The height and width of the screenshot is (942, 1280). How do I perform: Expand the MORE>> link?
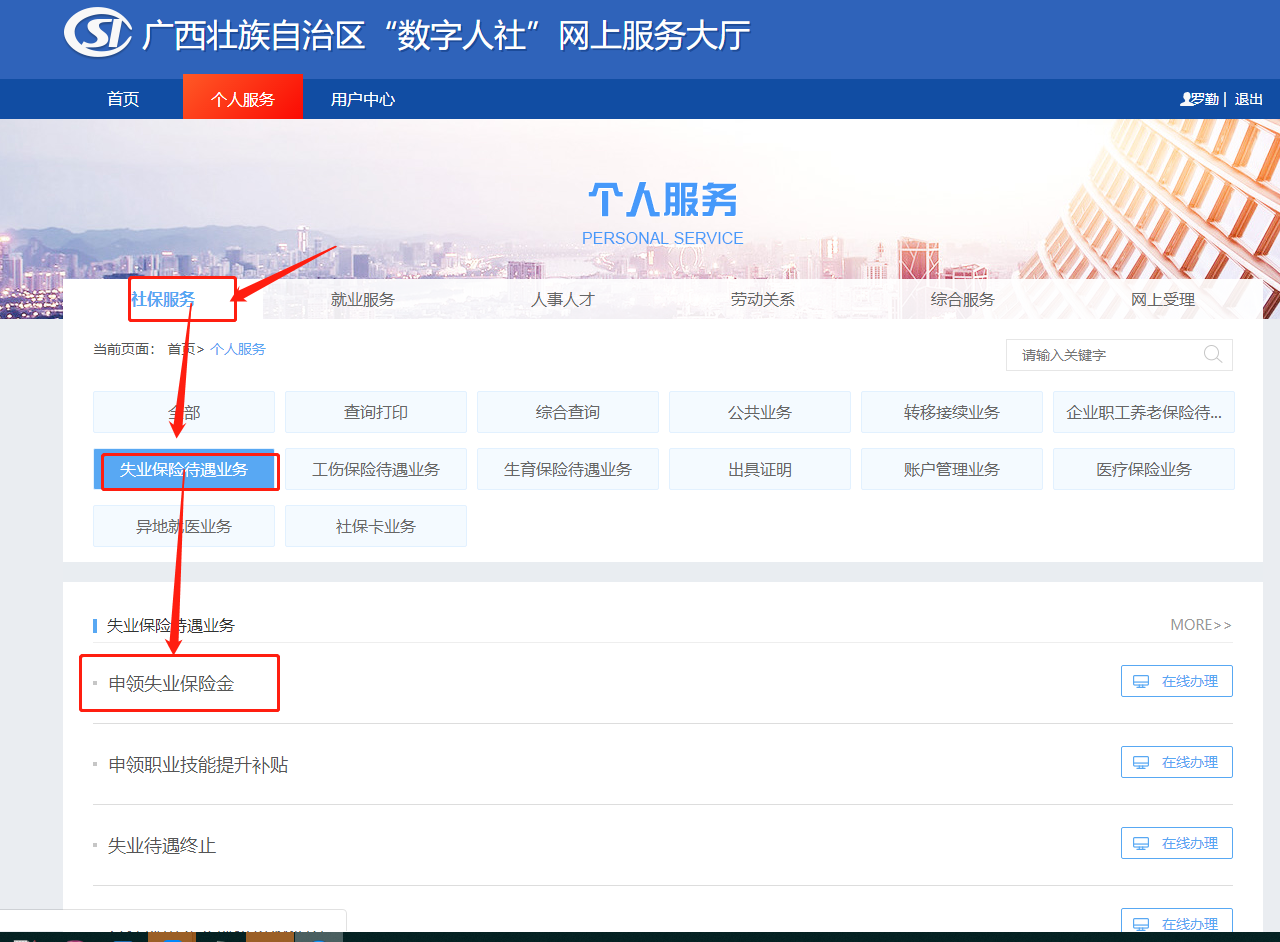[x=1201, y=625]
